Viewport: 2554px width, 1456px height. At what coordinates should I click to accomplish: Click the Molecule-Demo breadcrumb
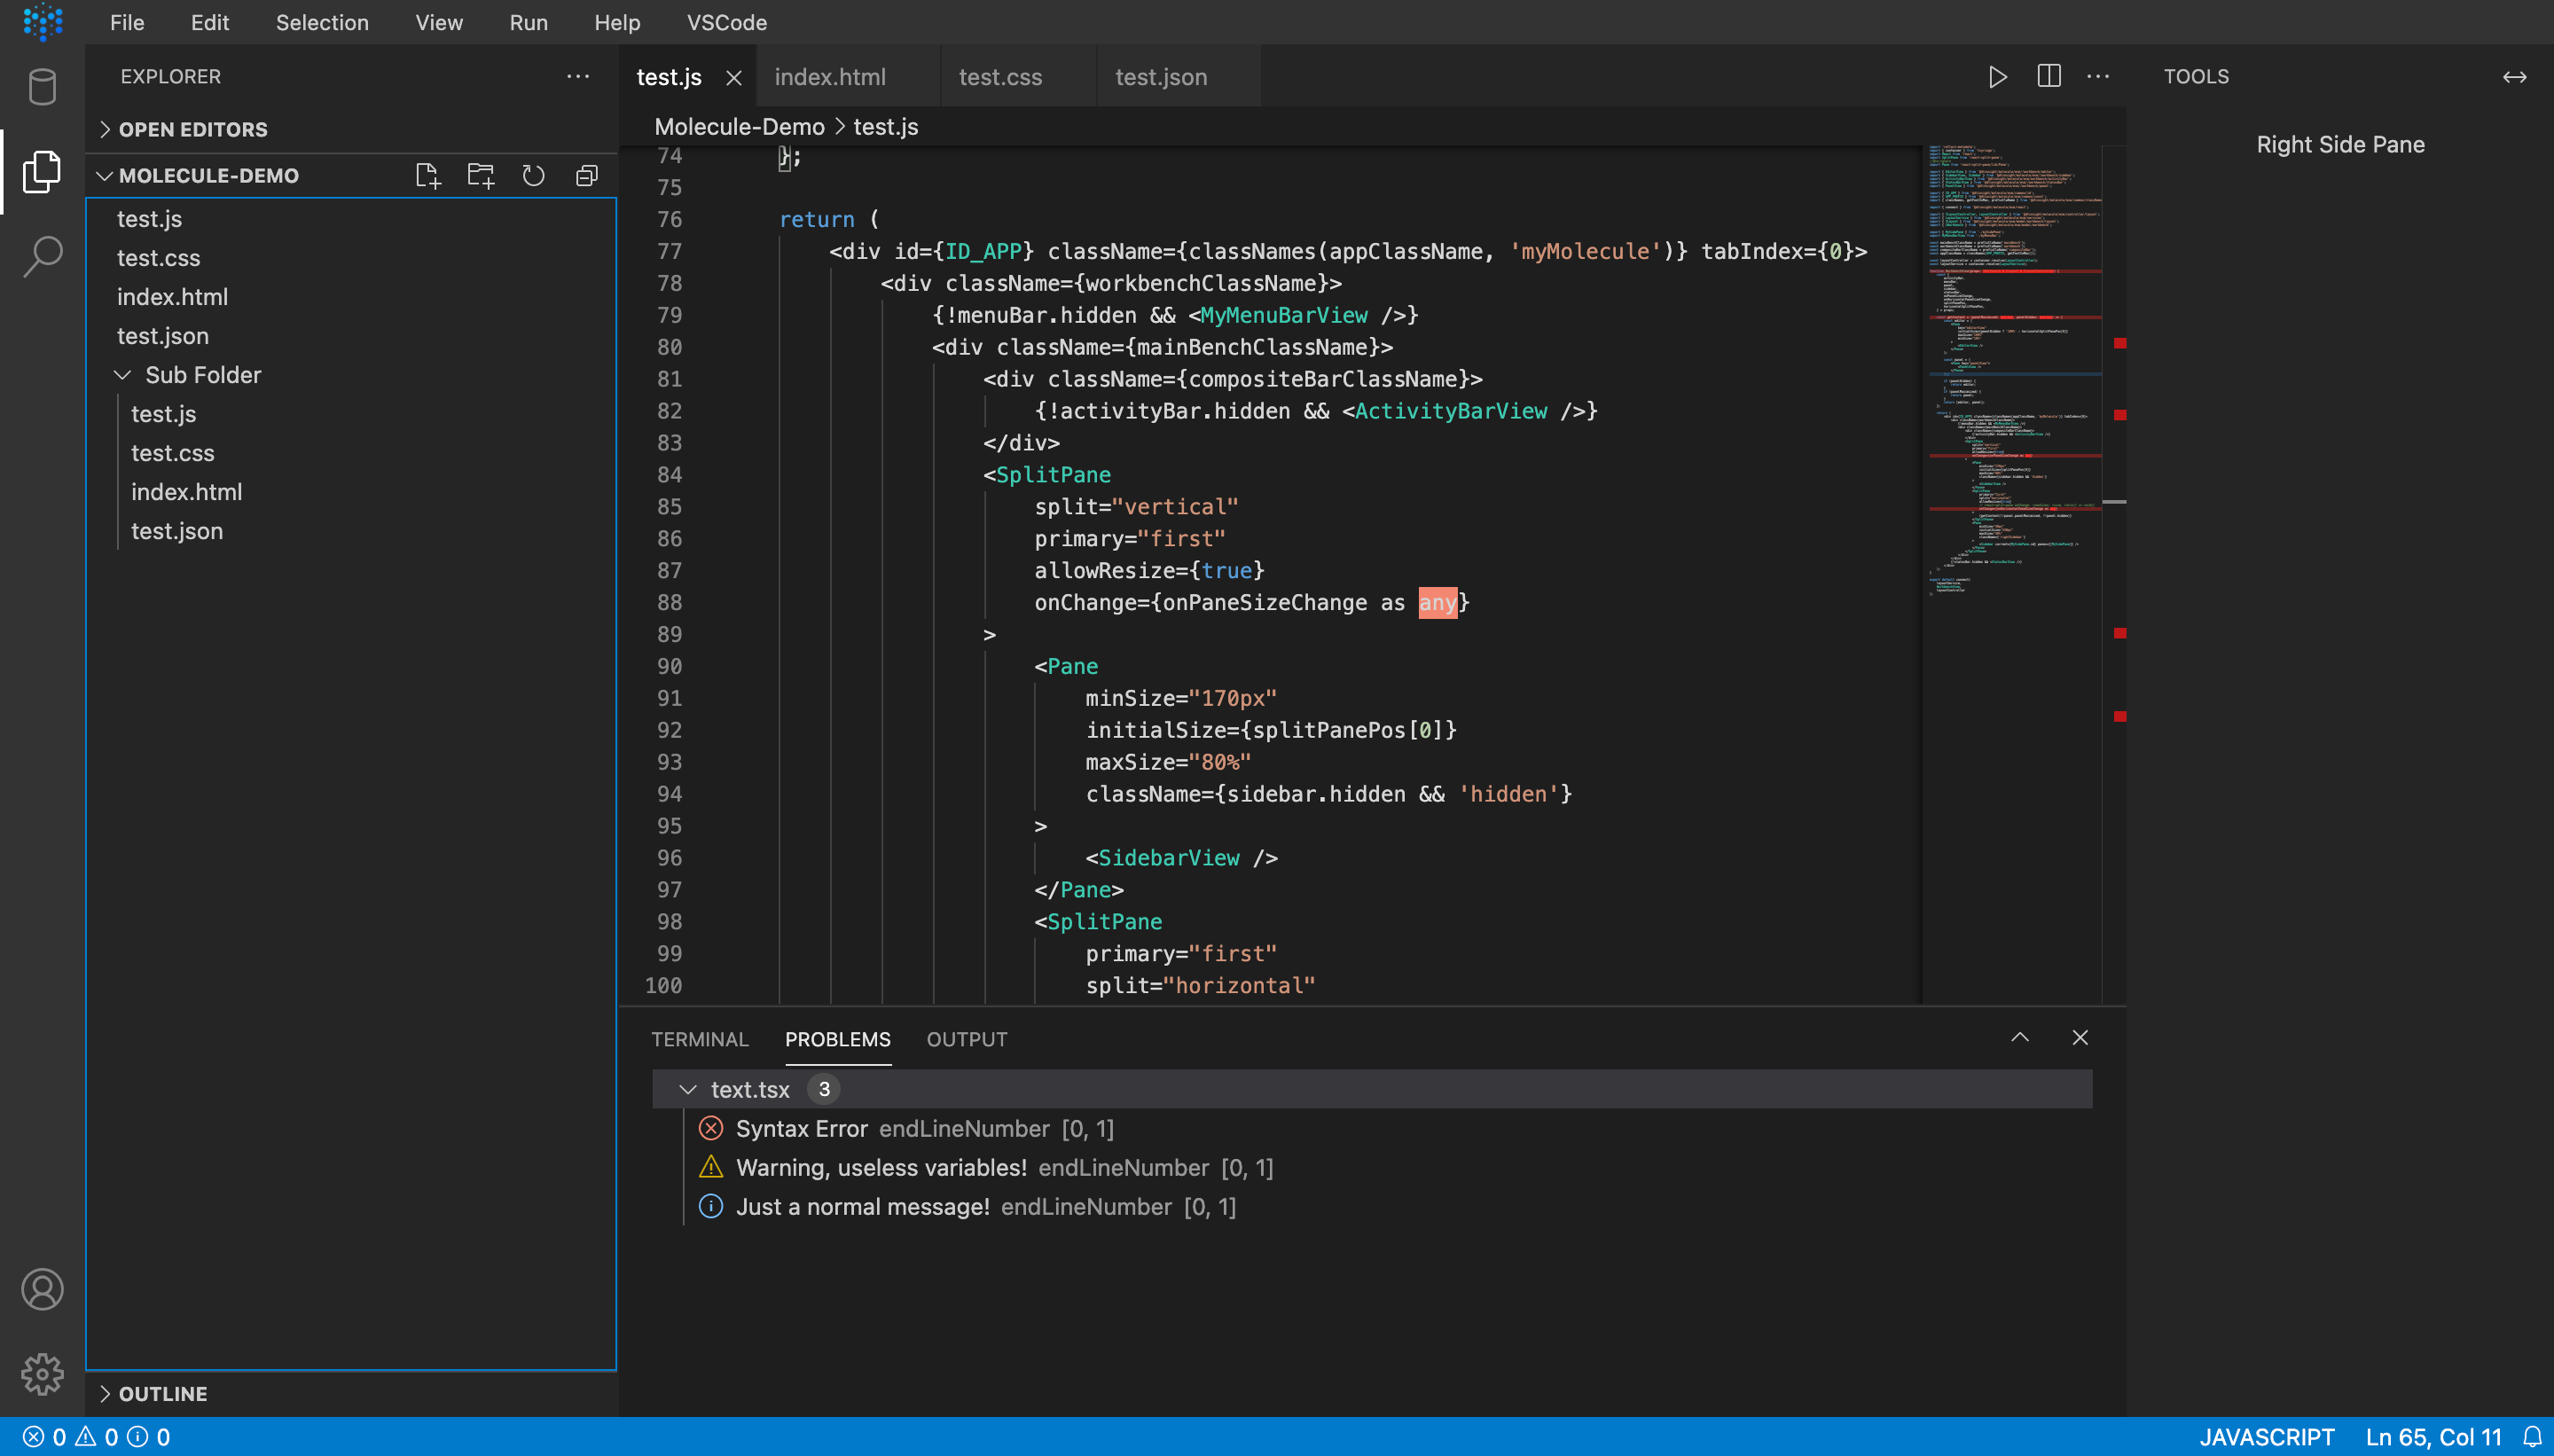click(x=739, y=127)
